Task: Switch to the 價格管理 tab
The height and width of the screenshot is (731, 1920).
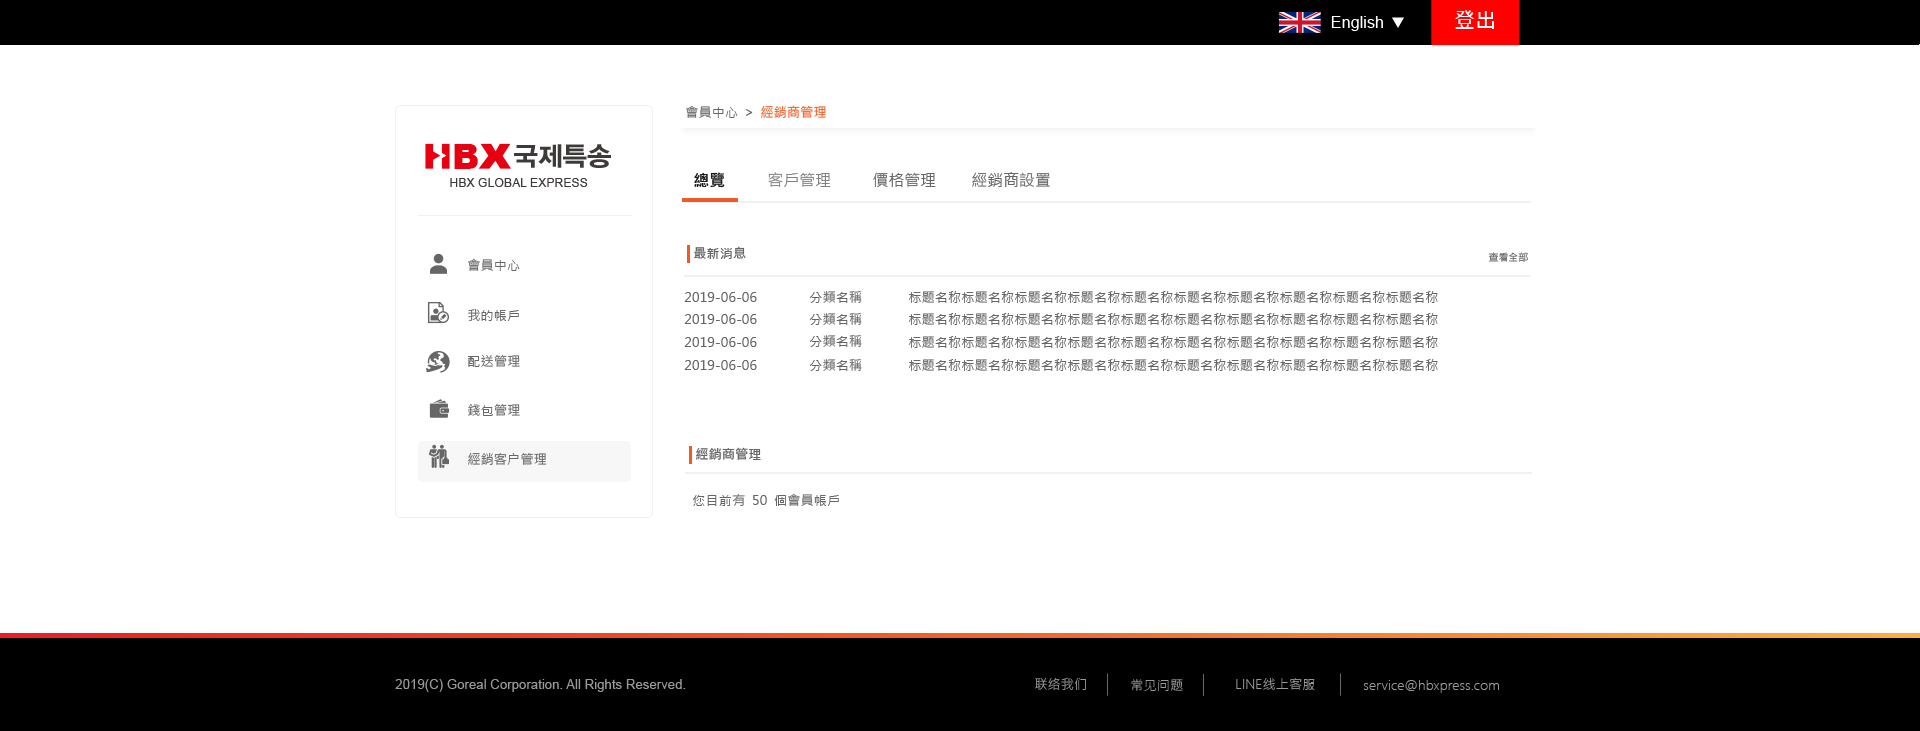Action: [x=903, y=180]
